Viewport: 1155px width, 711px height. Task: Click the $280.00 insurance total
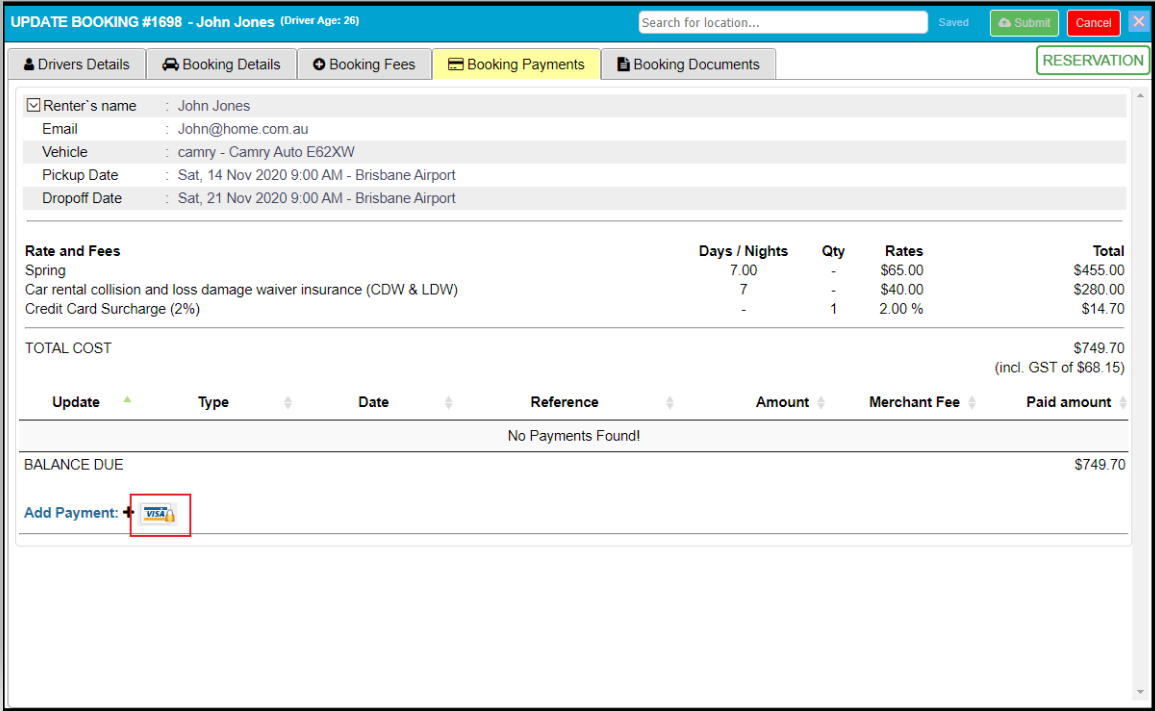tap(1098, 290)
